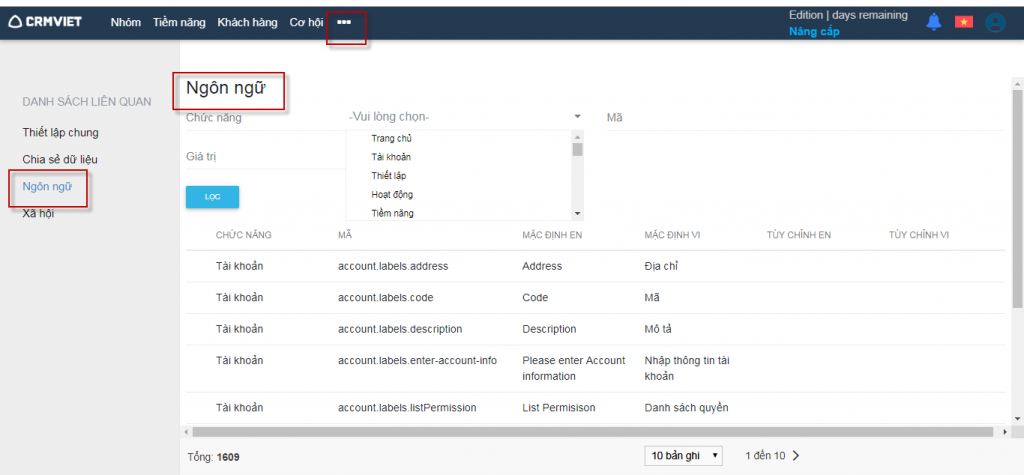Viewport: 1024px width, 475px height.
Task: Go to next page arrow
Action: (796, 456)
